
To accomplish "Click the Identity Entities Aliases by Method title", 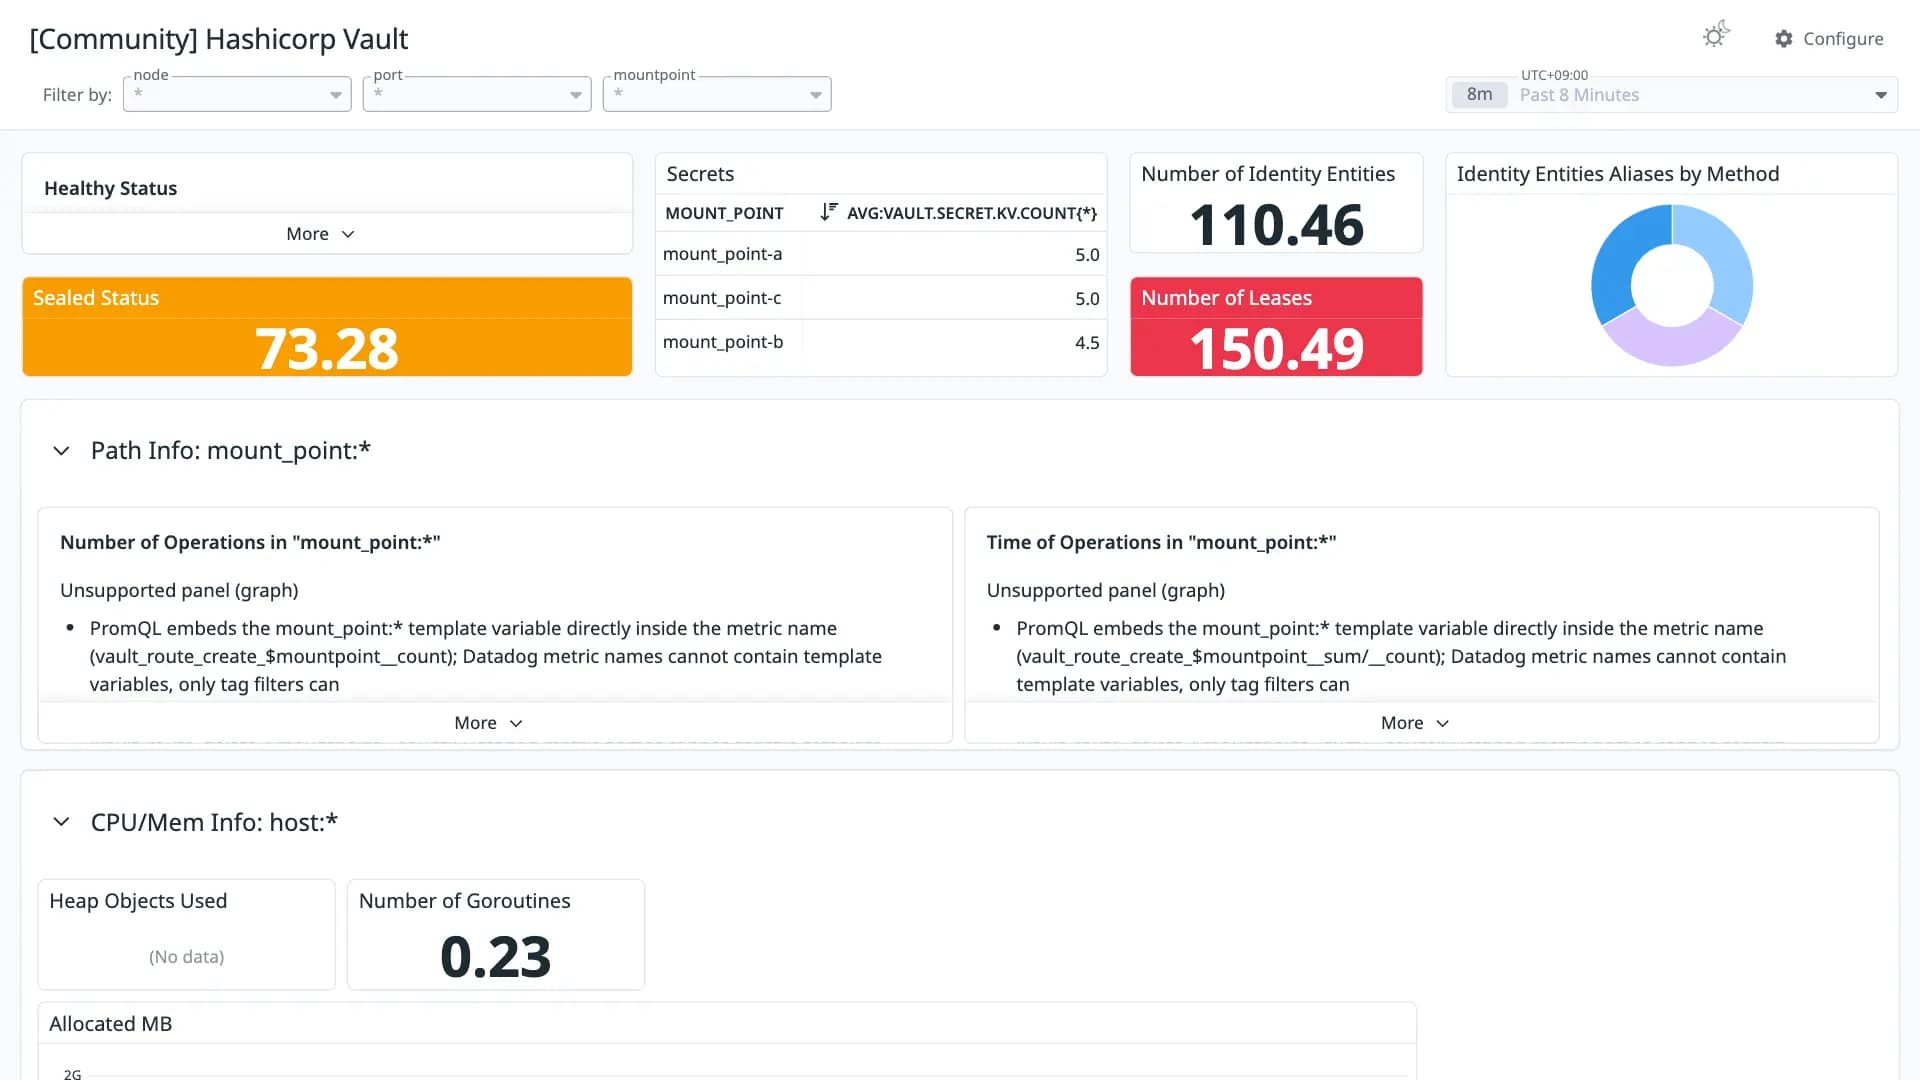I will [1618, 174].
